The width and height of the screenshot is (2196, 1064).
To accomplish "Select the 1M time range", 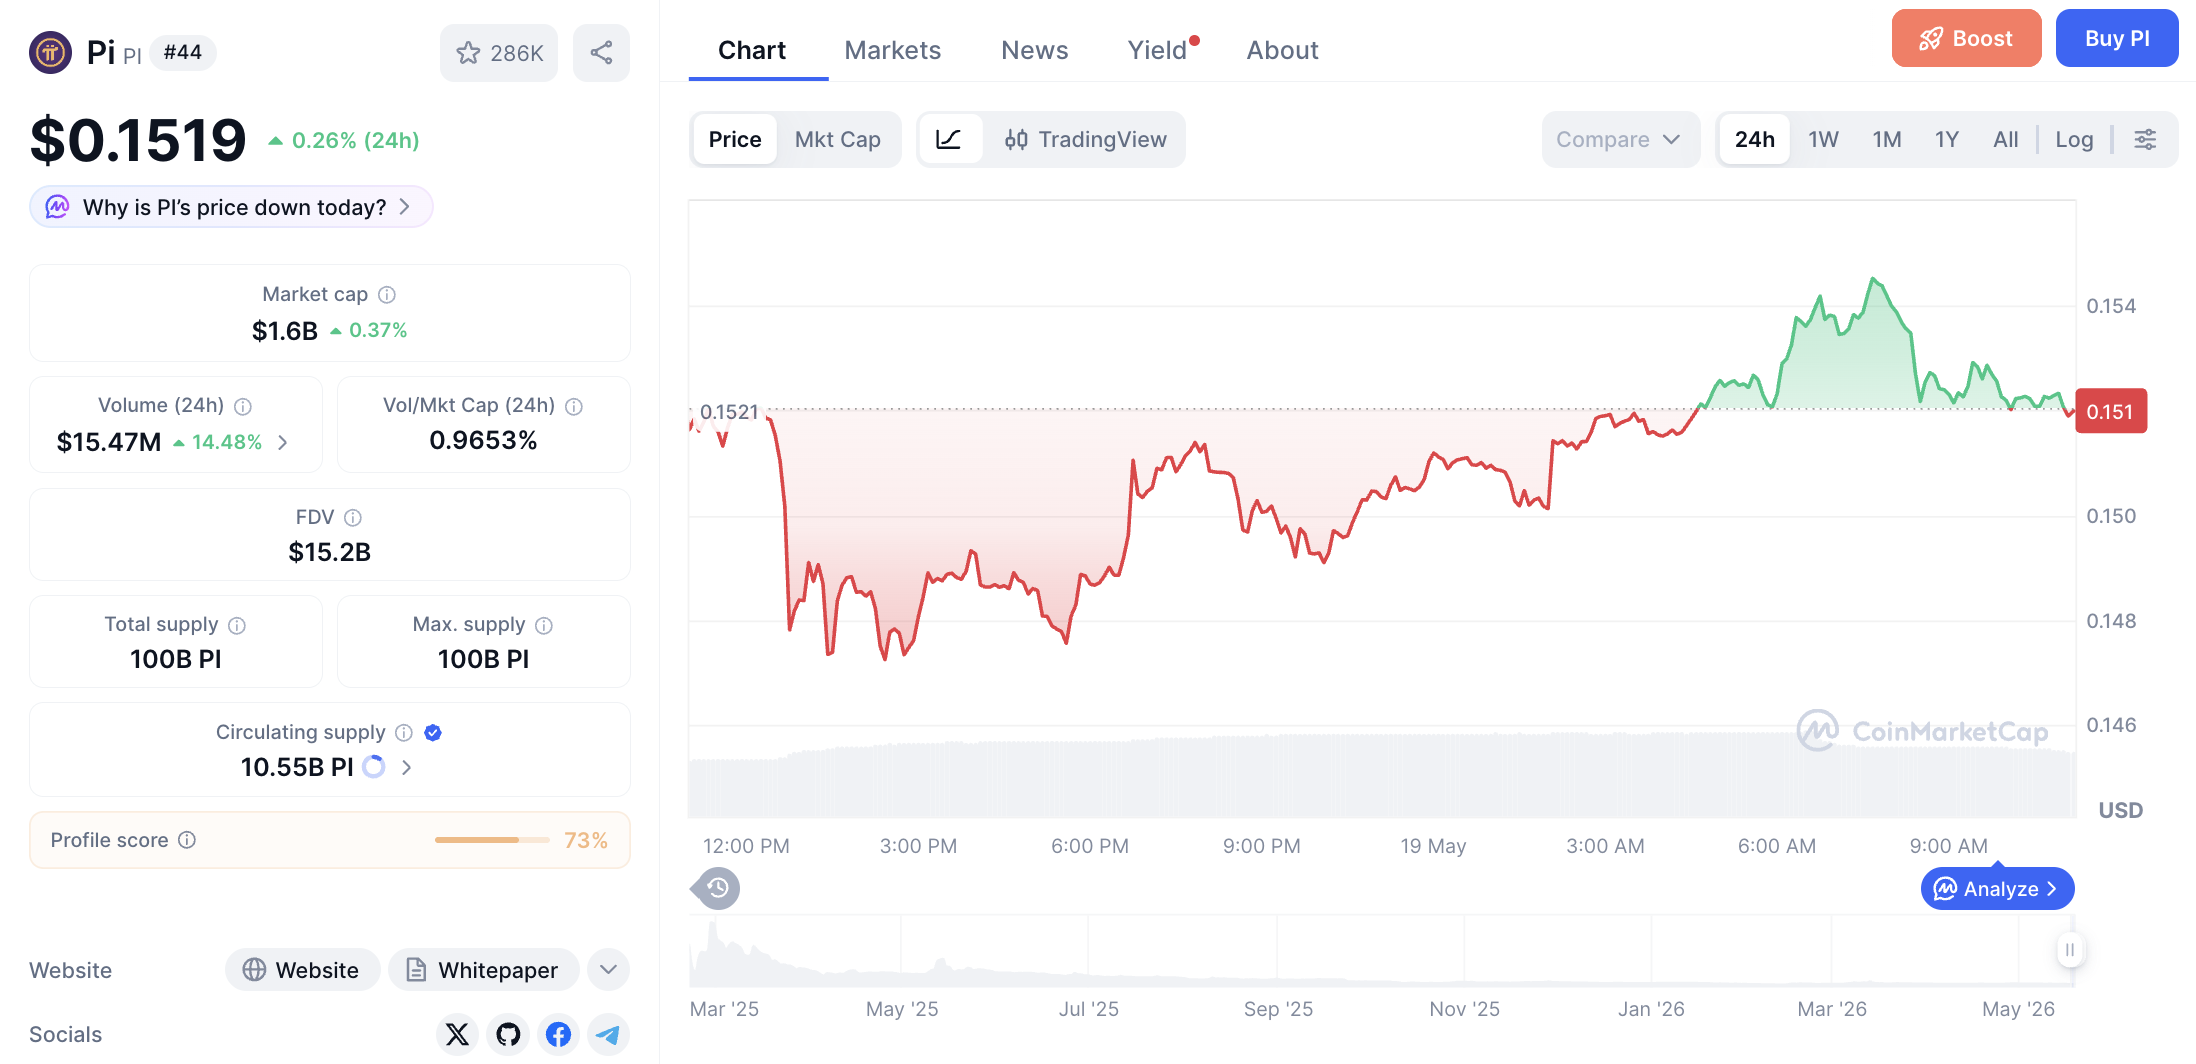I will (x=1887, y=139).
